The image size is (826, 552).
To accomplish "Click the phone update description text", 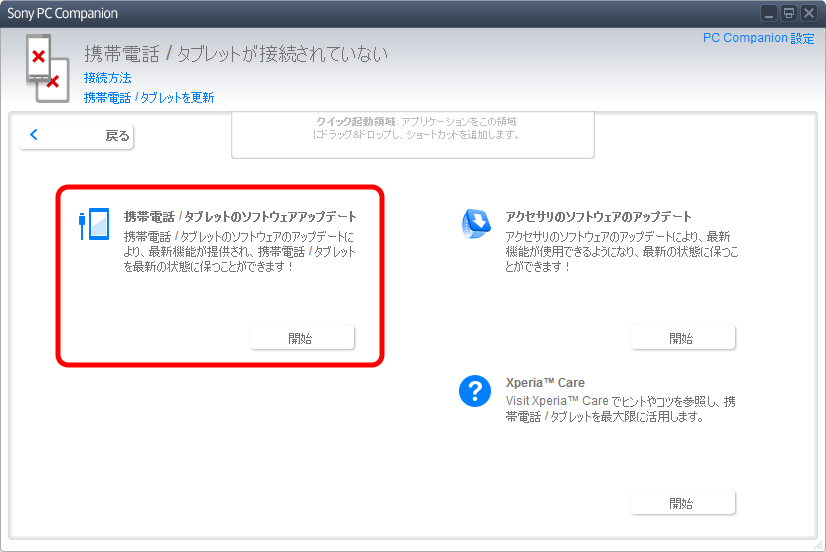I will tap(240, 252).
